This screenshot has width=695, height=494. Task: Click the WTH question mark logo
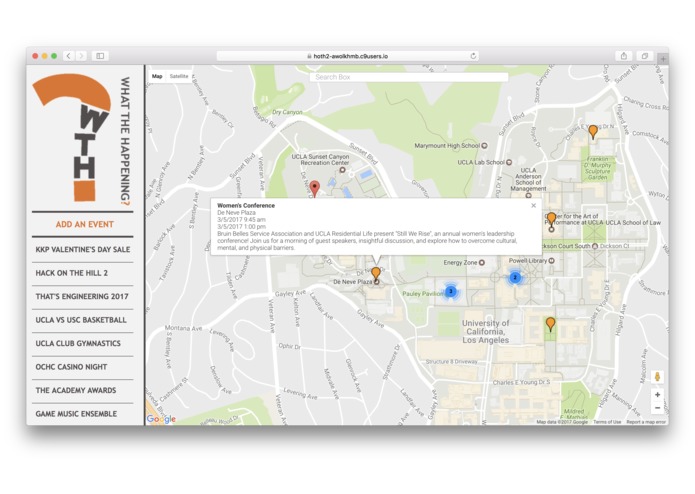tap(72, 138)
